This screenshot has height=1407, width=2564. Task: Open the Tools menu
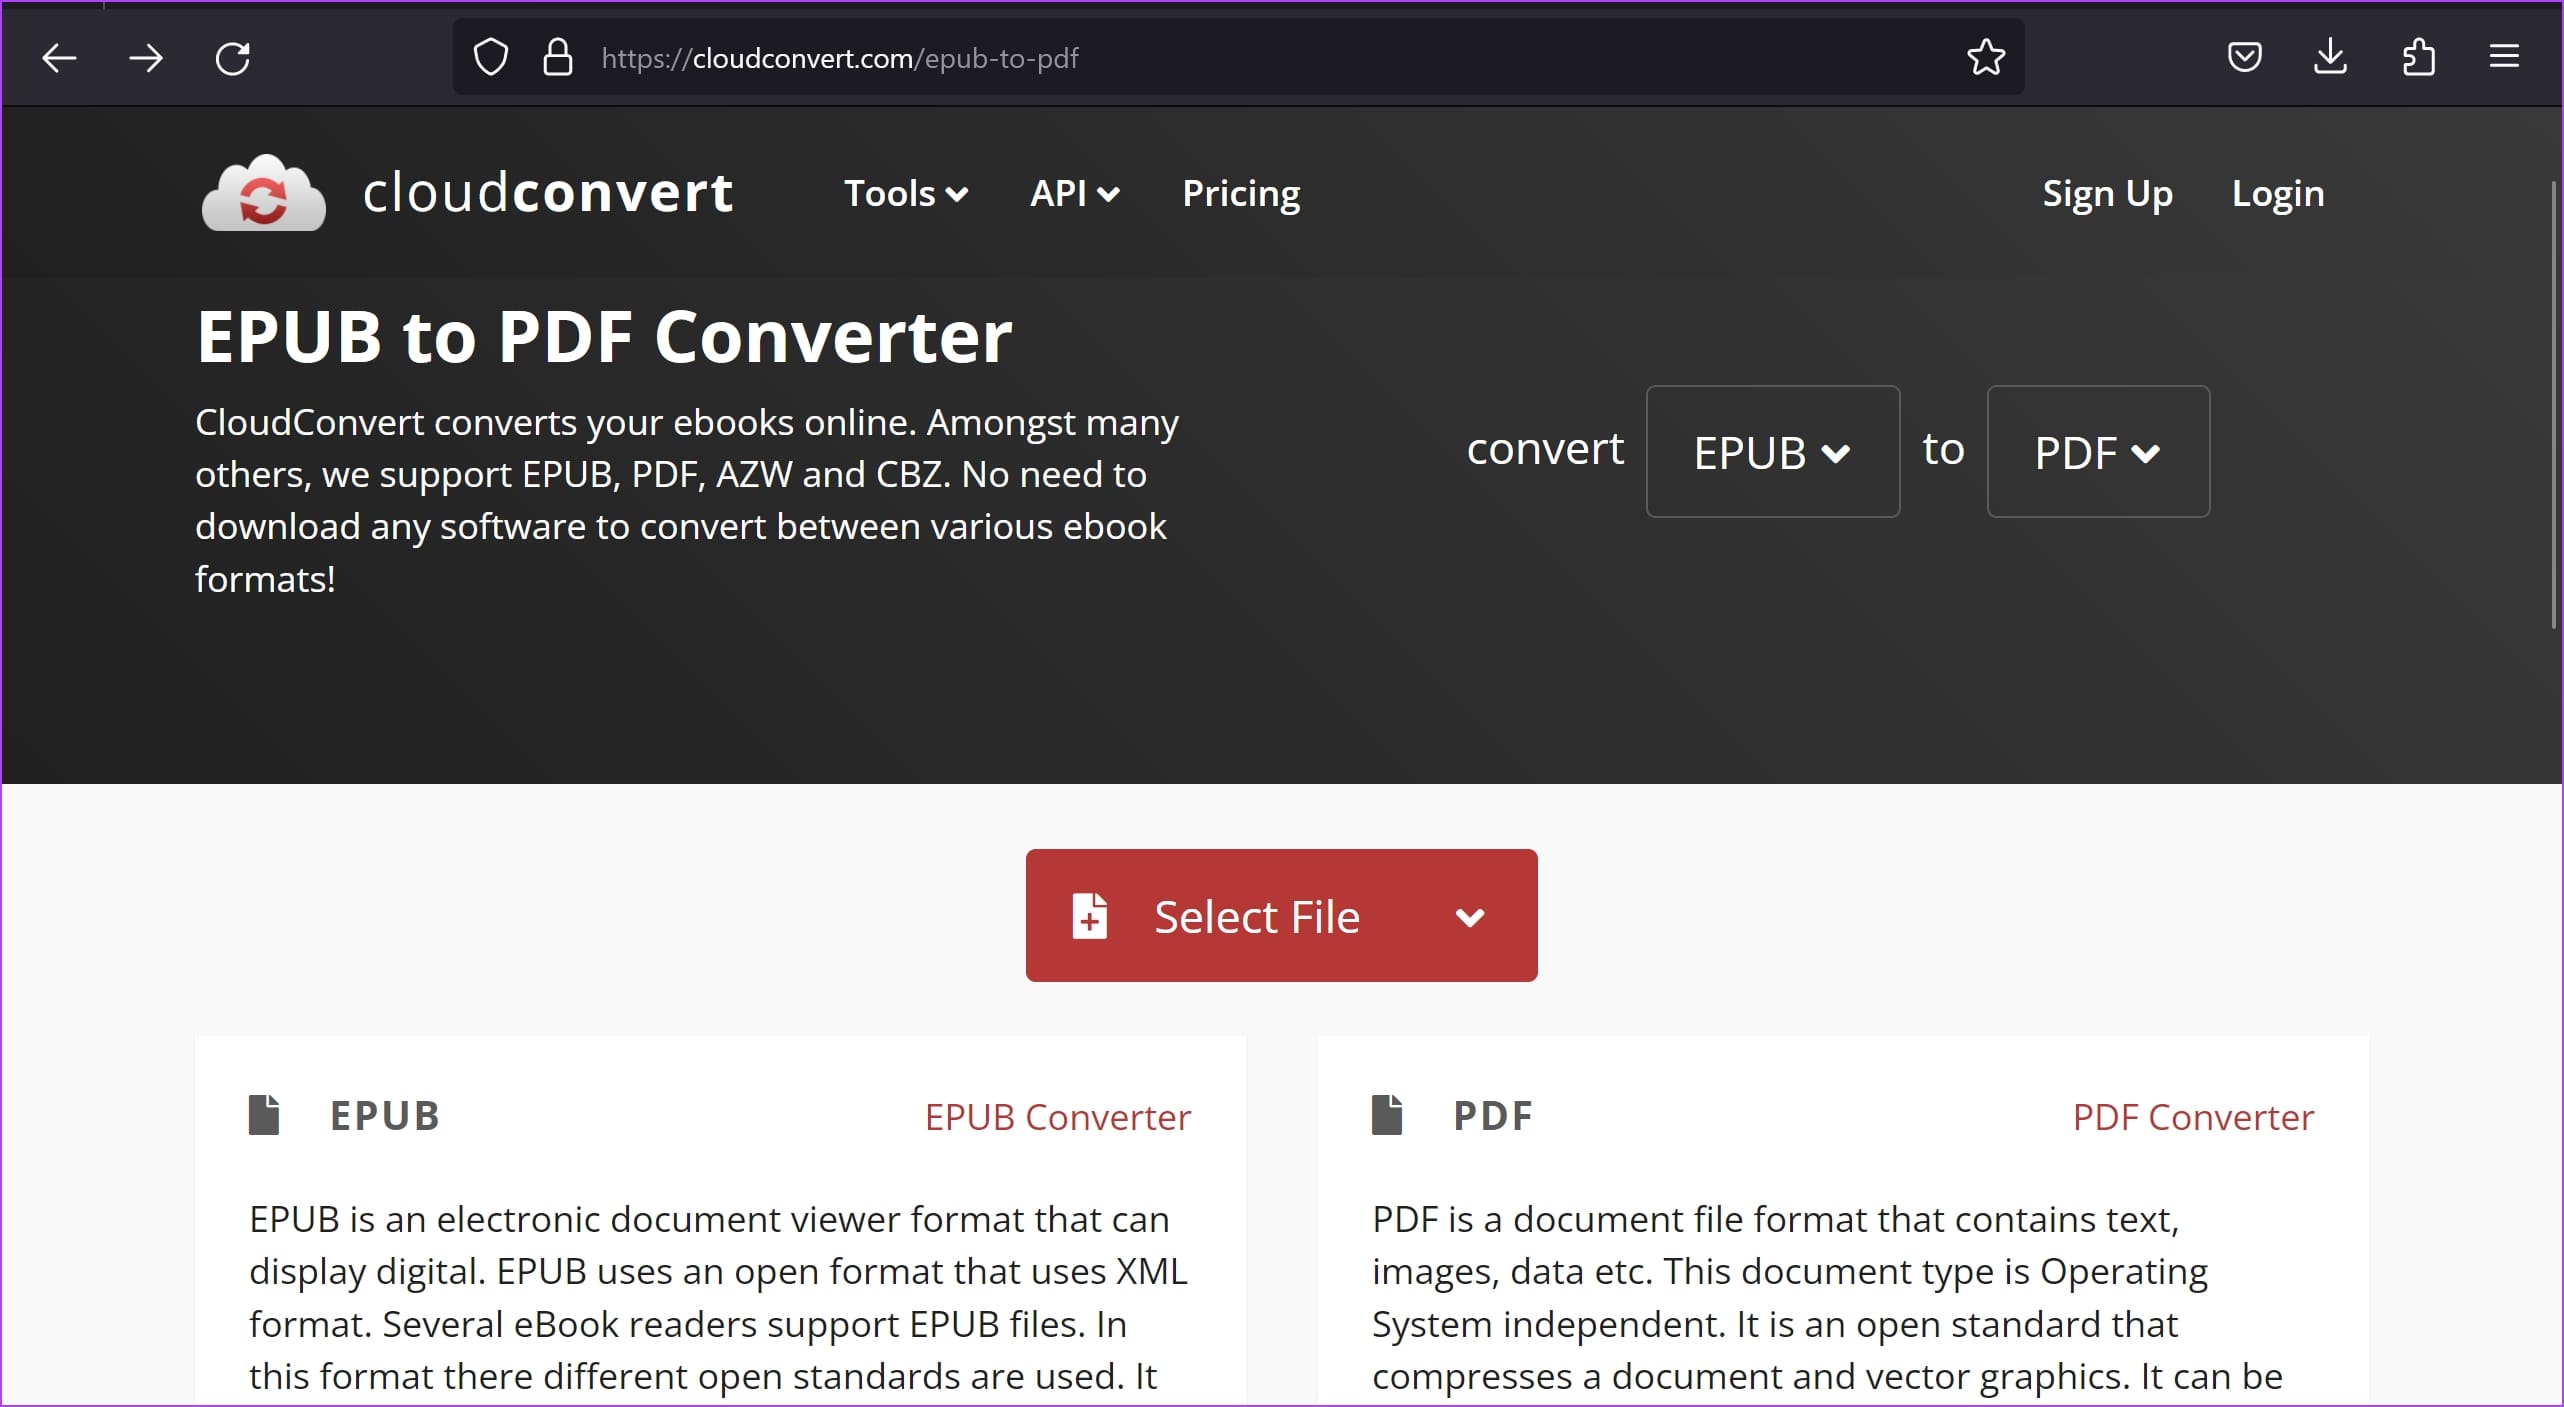click(904, 194)
